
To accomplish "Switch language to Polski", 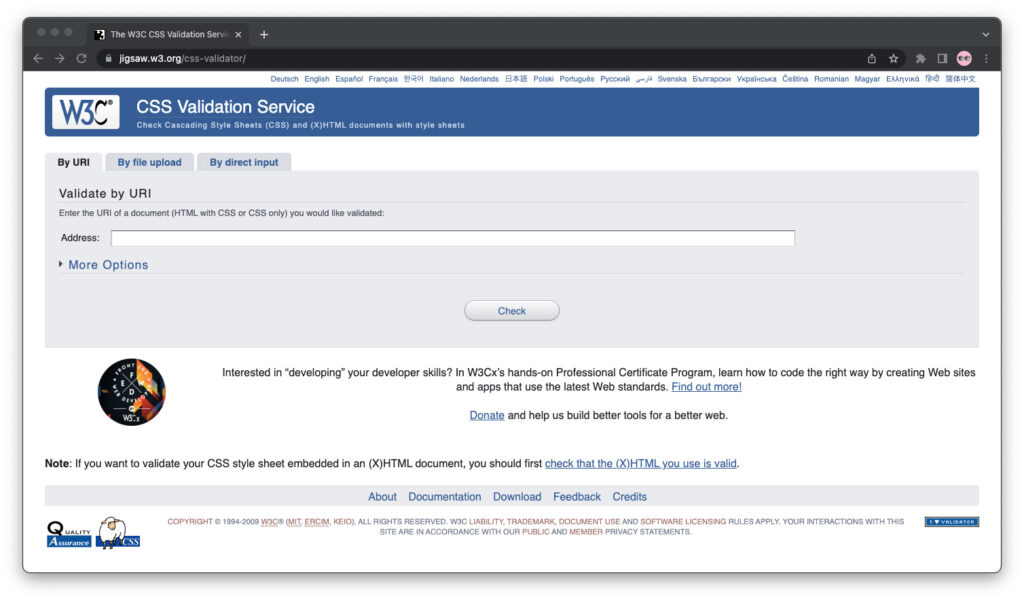I will click(x=543, y=79).
